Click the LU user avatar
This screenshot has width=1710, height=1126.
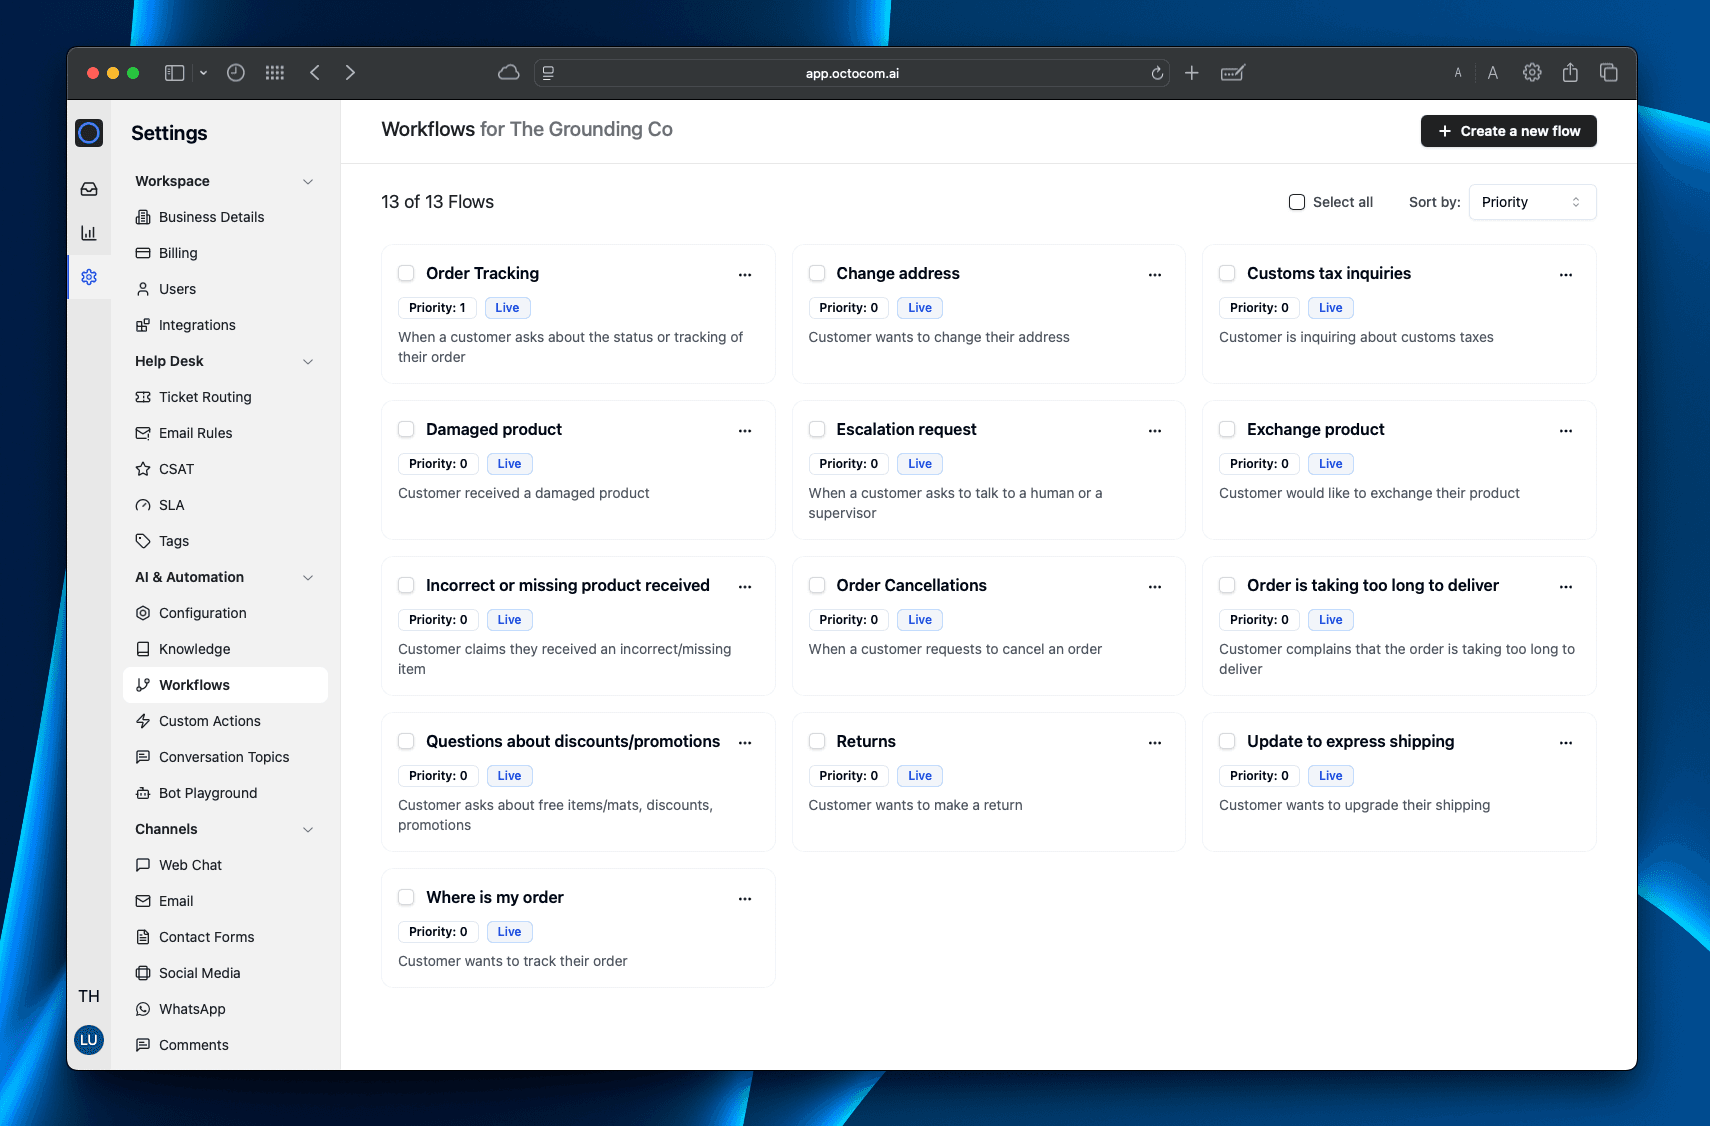[89, 1040]
